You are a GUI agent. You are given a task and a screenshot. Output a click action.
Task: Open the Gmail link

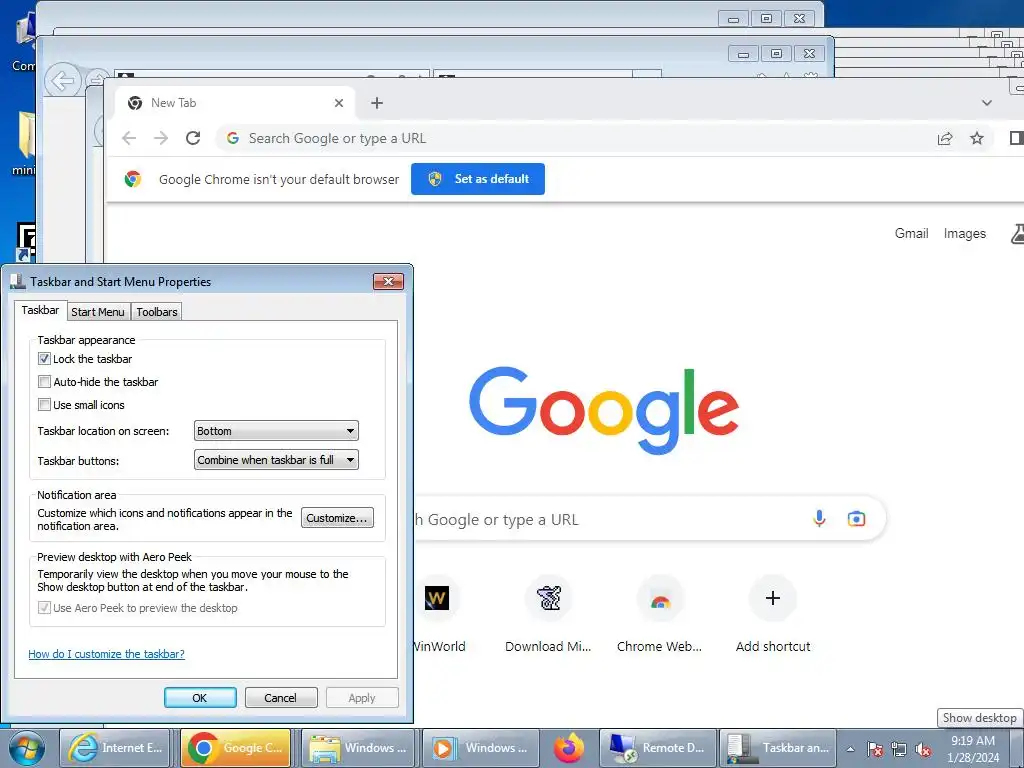click(911, 233)
